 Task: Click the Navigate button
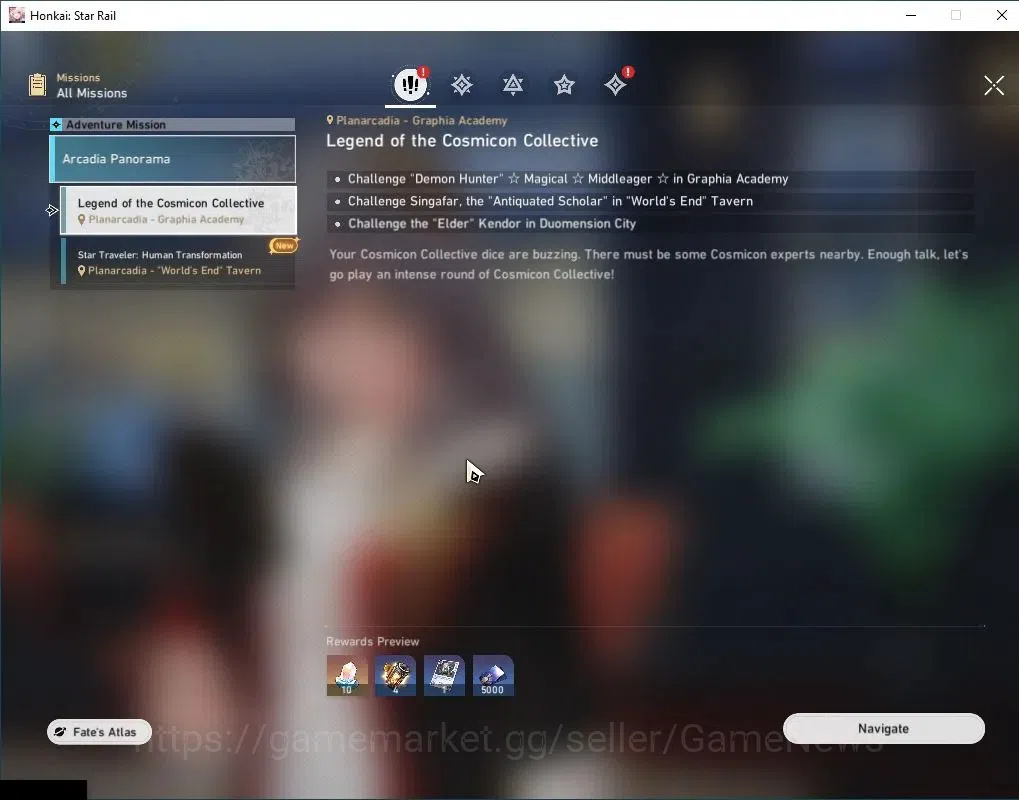[x=884, y=729]
